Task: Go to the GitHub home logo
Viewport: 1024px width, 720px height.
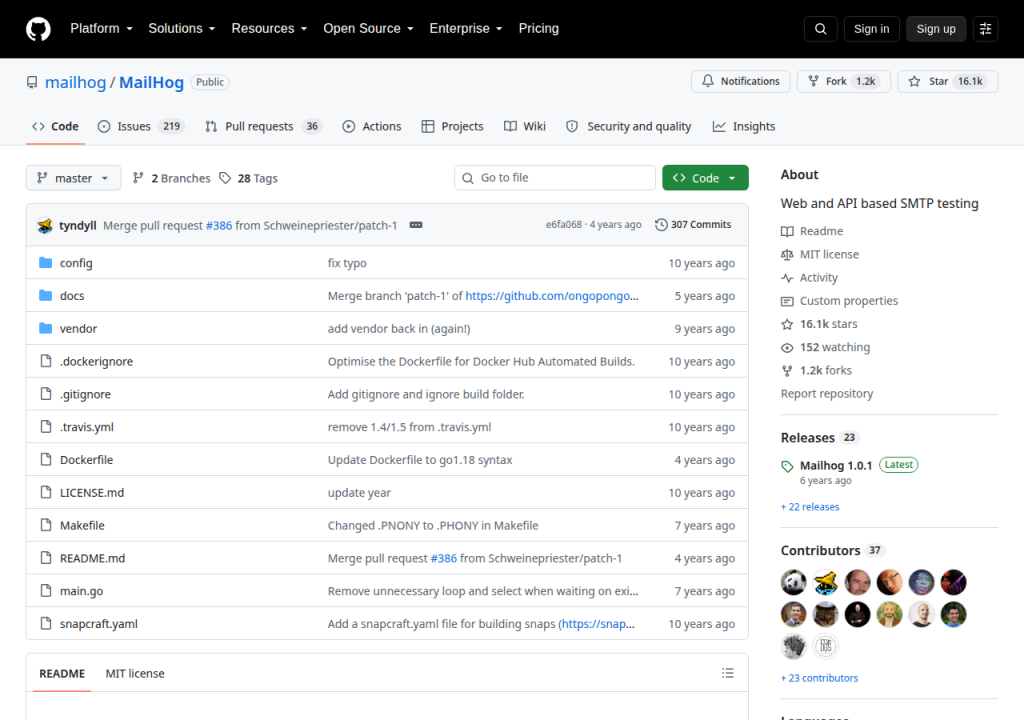Action: click(x=38, y=29)
